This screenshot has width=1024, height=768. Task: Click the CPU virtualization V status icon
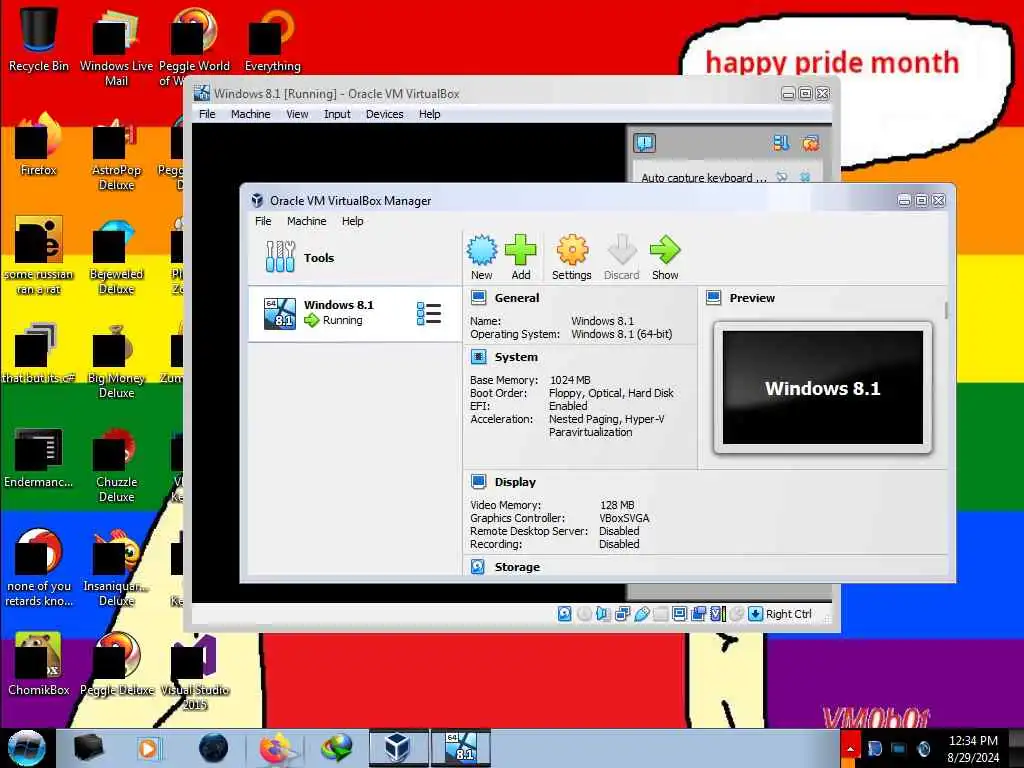(718, 614)
